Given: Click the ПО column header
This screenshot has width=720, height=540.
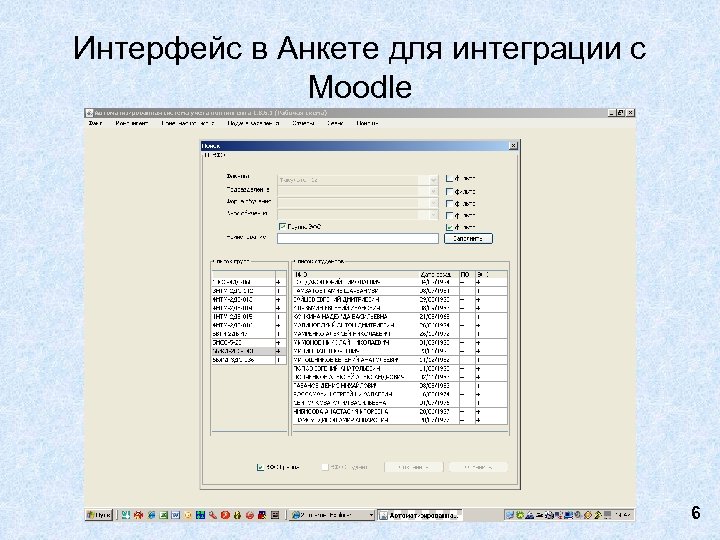Looking at the screenshot, I should (467, 275).
